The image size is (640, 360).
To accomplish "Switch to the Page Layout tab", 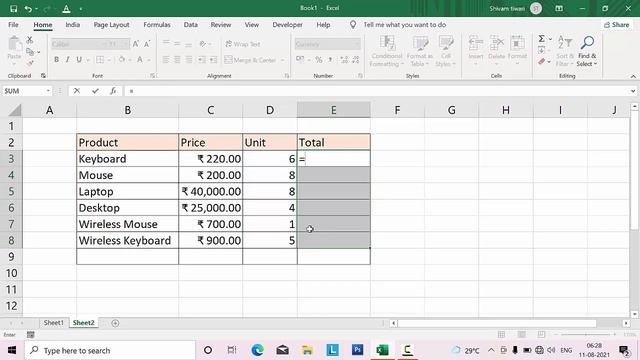I will (111, 25).
